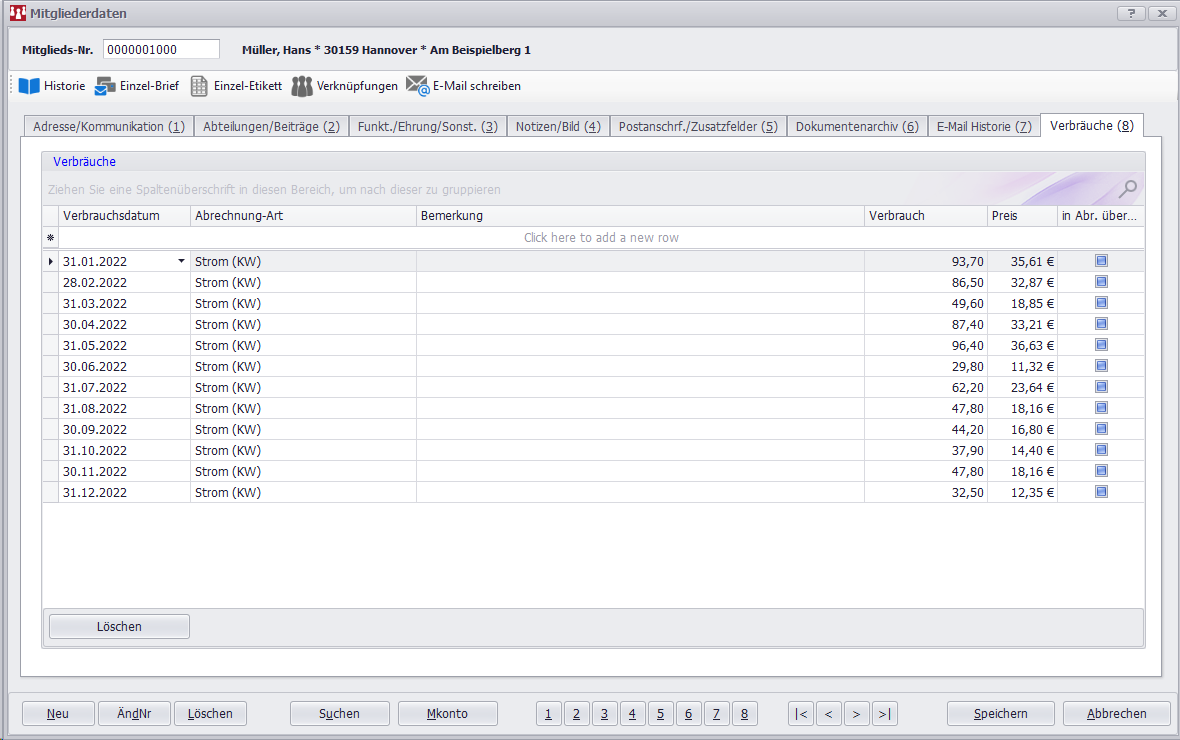Screen dimensions: 1180x740
Task: Click the Einzel-Brief letter icon
Action: 105,86
